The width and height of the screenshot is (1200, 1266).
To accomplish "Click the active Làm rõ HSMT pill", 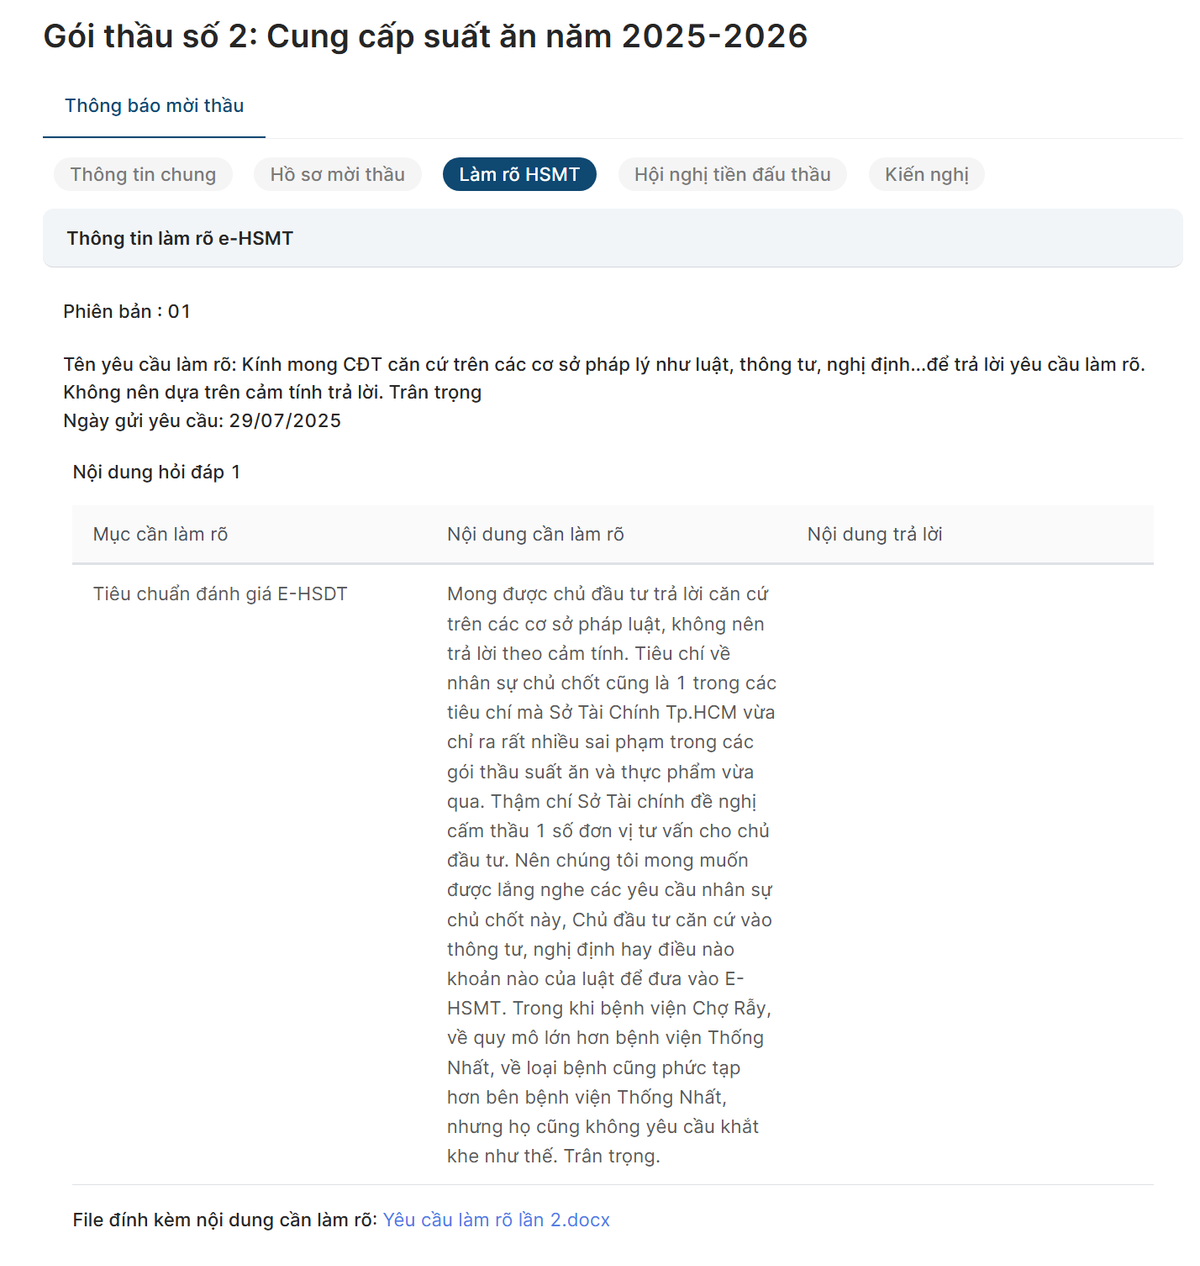I will pyautogui.click(x=519, y=175).
